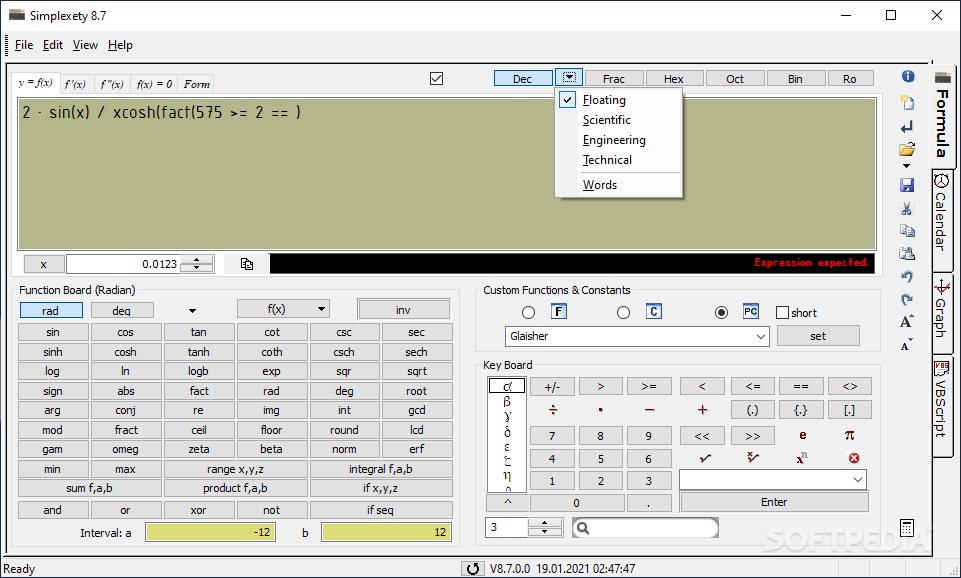Insert the nth root symbol

point(753,458)
